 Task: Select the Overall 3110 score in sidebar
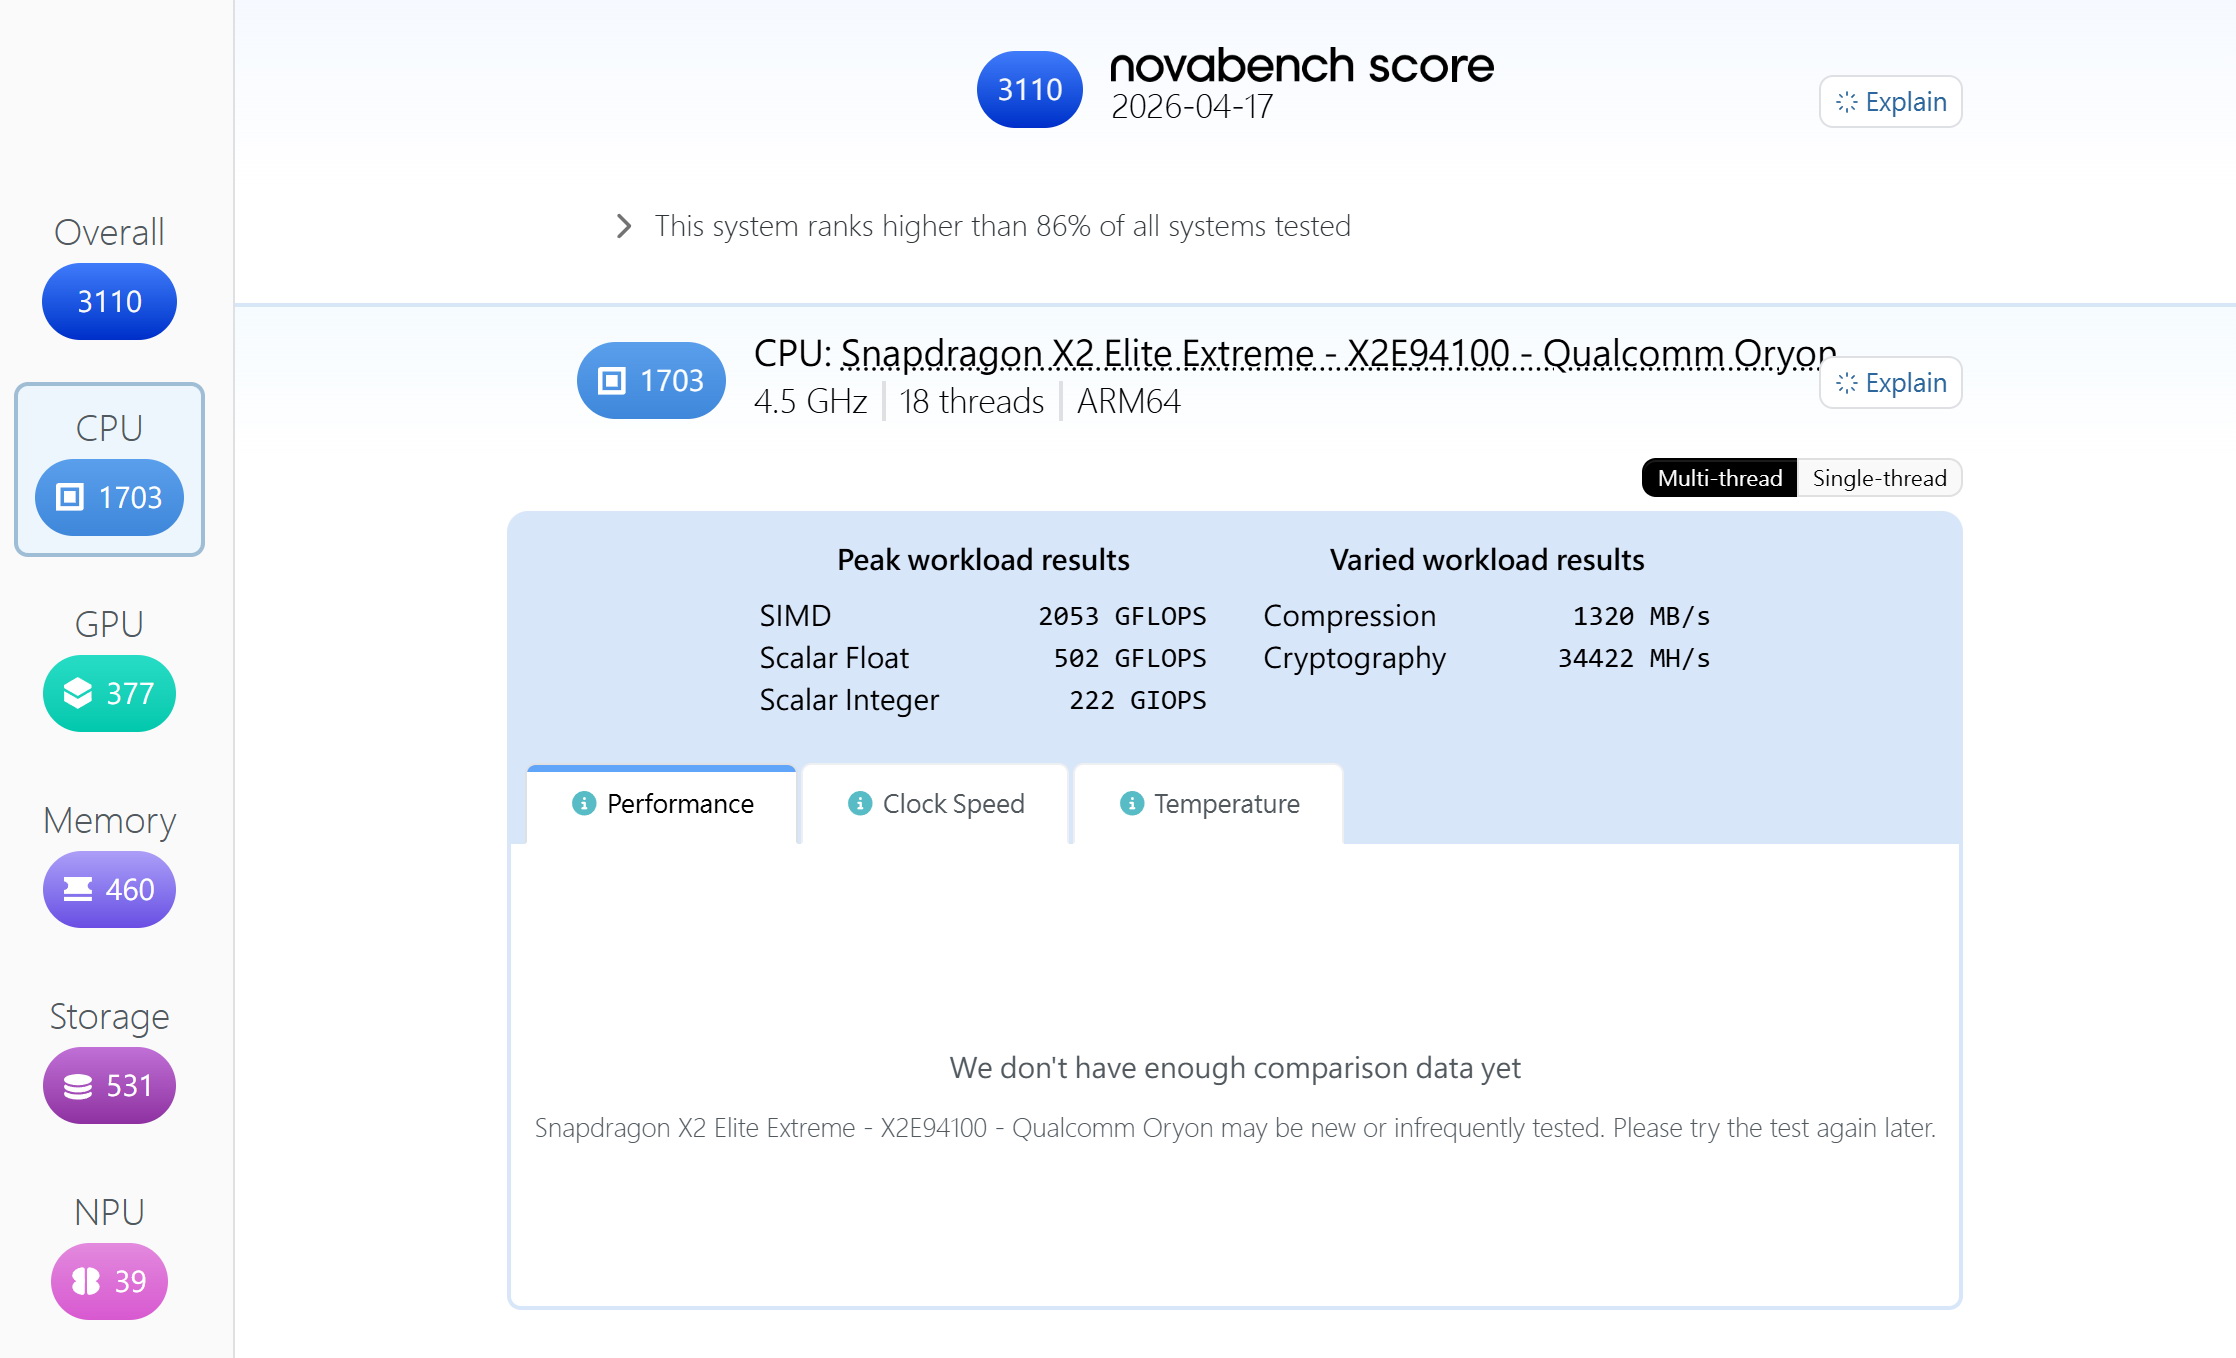coord(109,301)
